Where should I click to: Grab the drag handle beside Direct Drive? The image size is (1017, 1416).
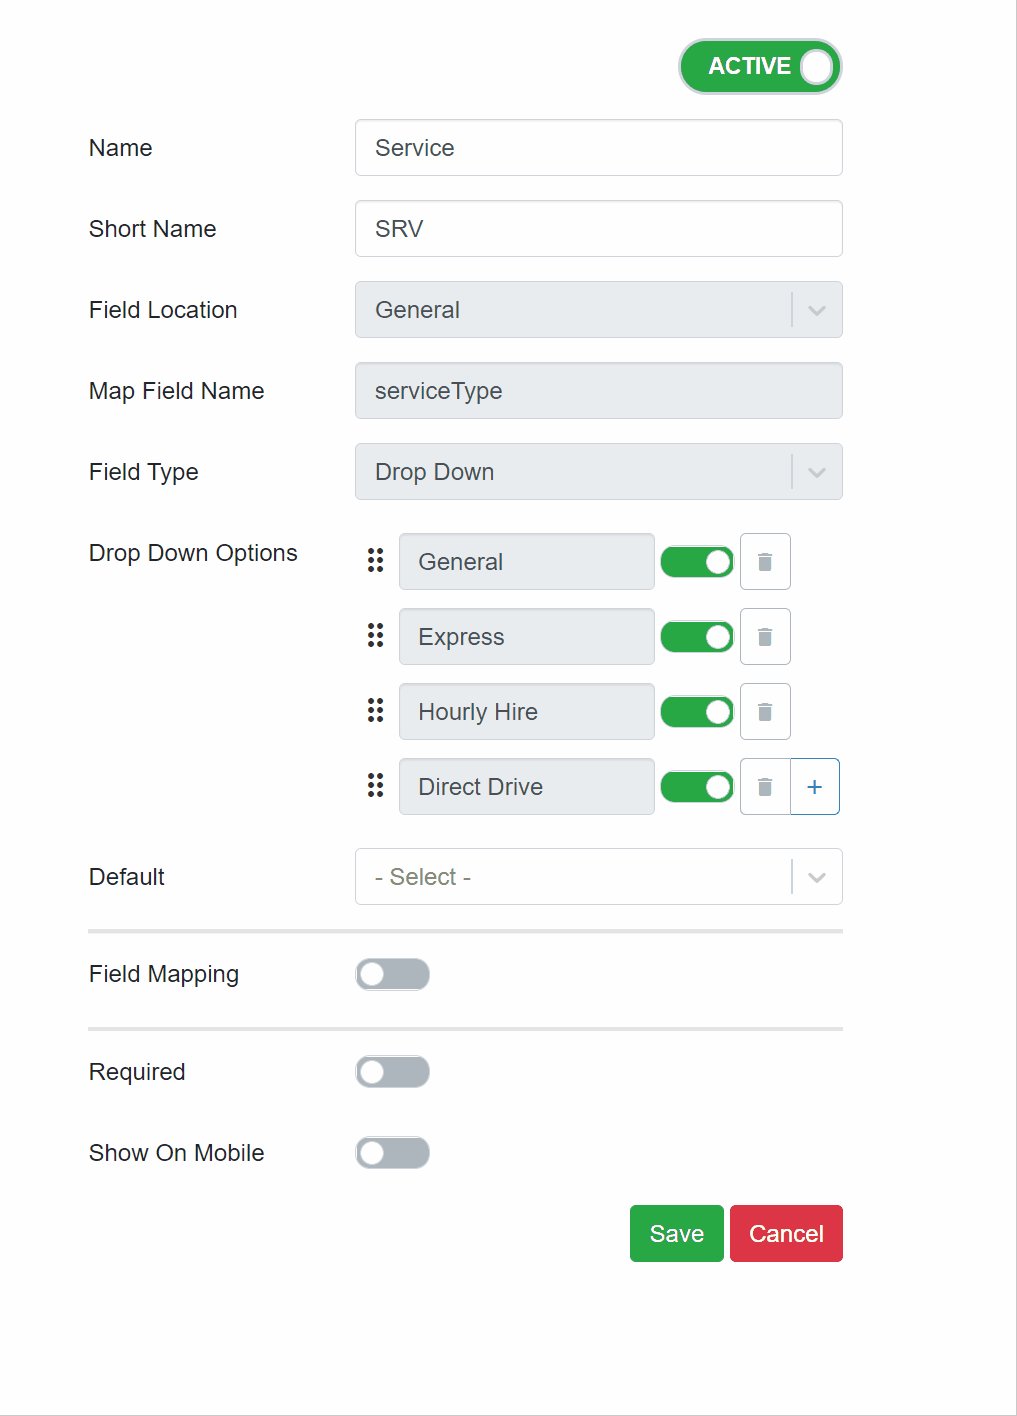(375, 786)
